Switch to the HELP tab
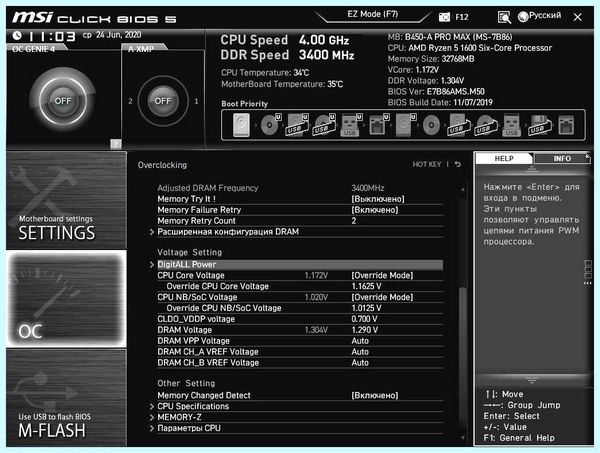The image size is (600, 453). coord(504,158)
